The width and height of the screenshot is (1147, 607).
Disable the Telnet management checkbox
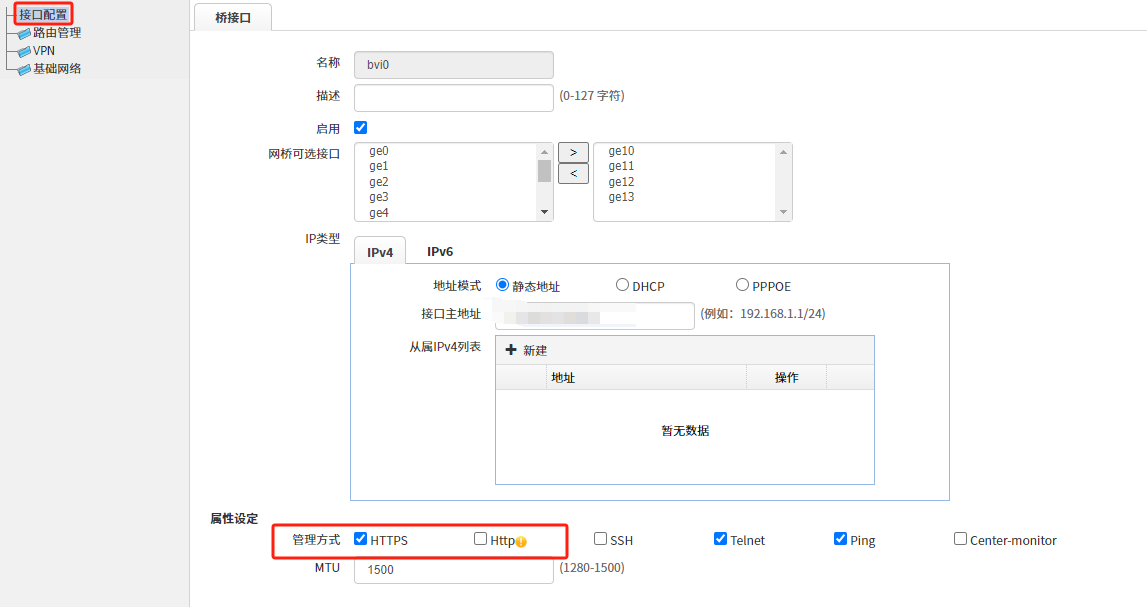721,539
